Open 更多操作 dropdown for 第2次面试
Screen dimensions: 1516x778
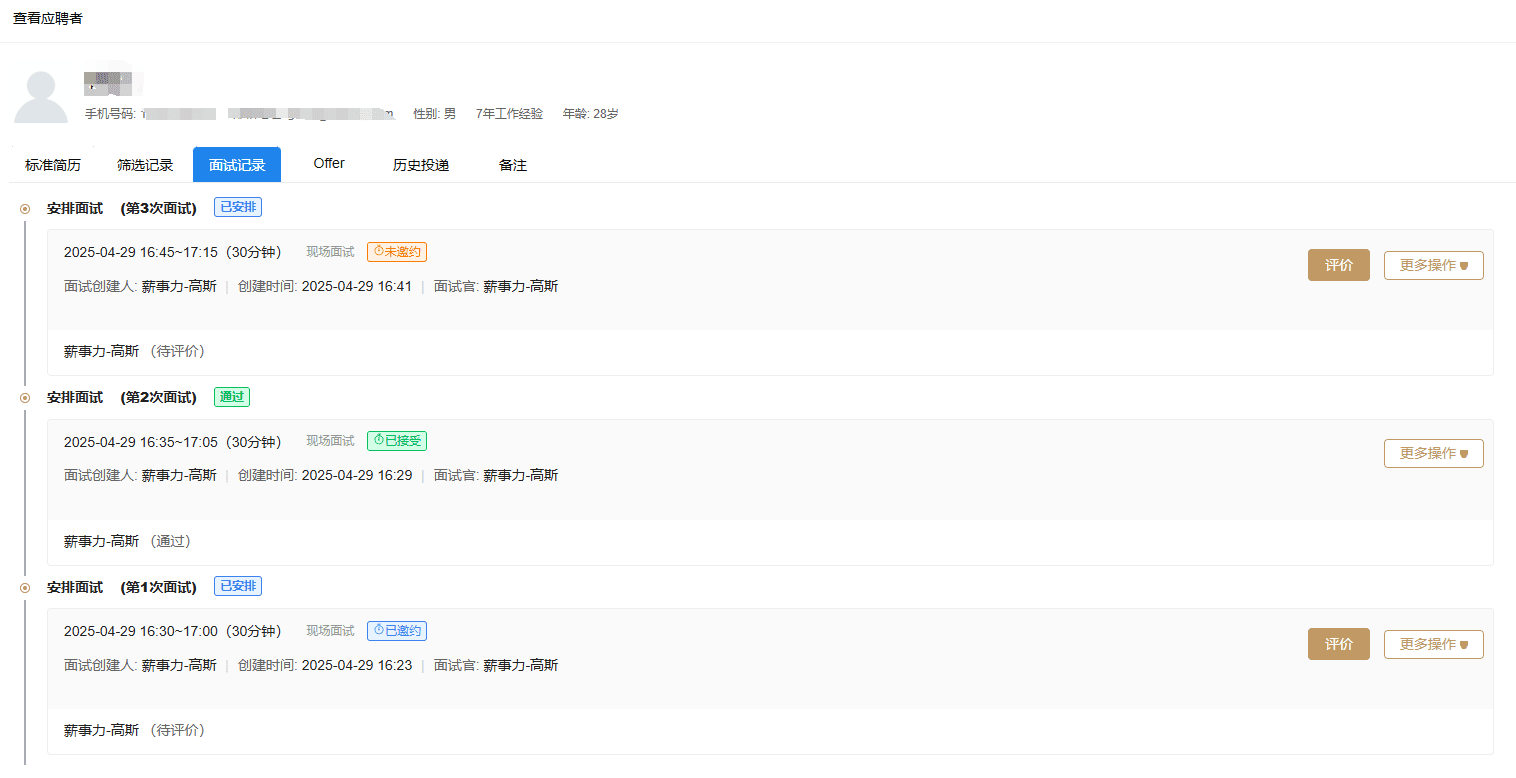click(x=1434, y=453)
